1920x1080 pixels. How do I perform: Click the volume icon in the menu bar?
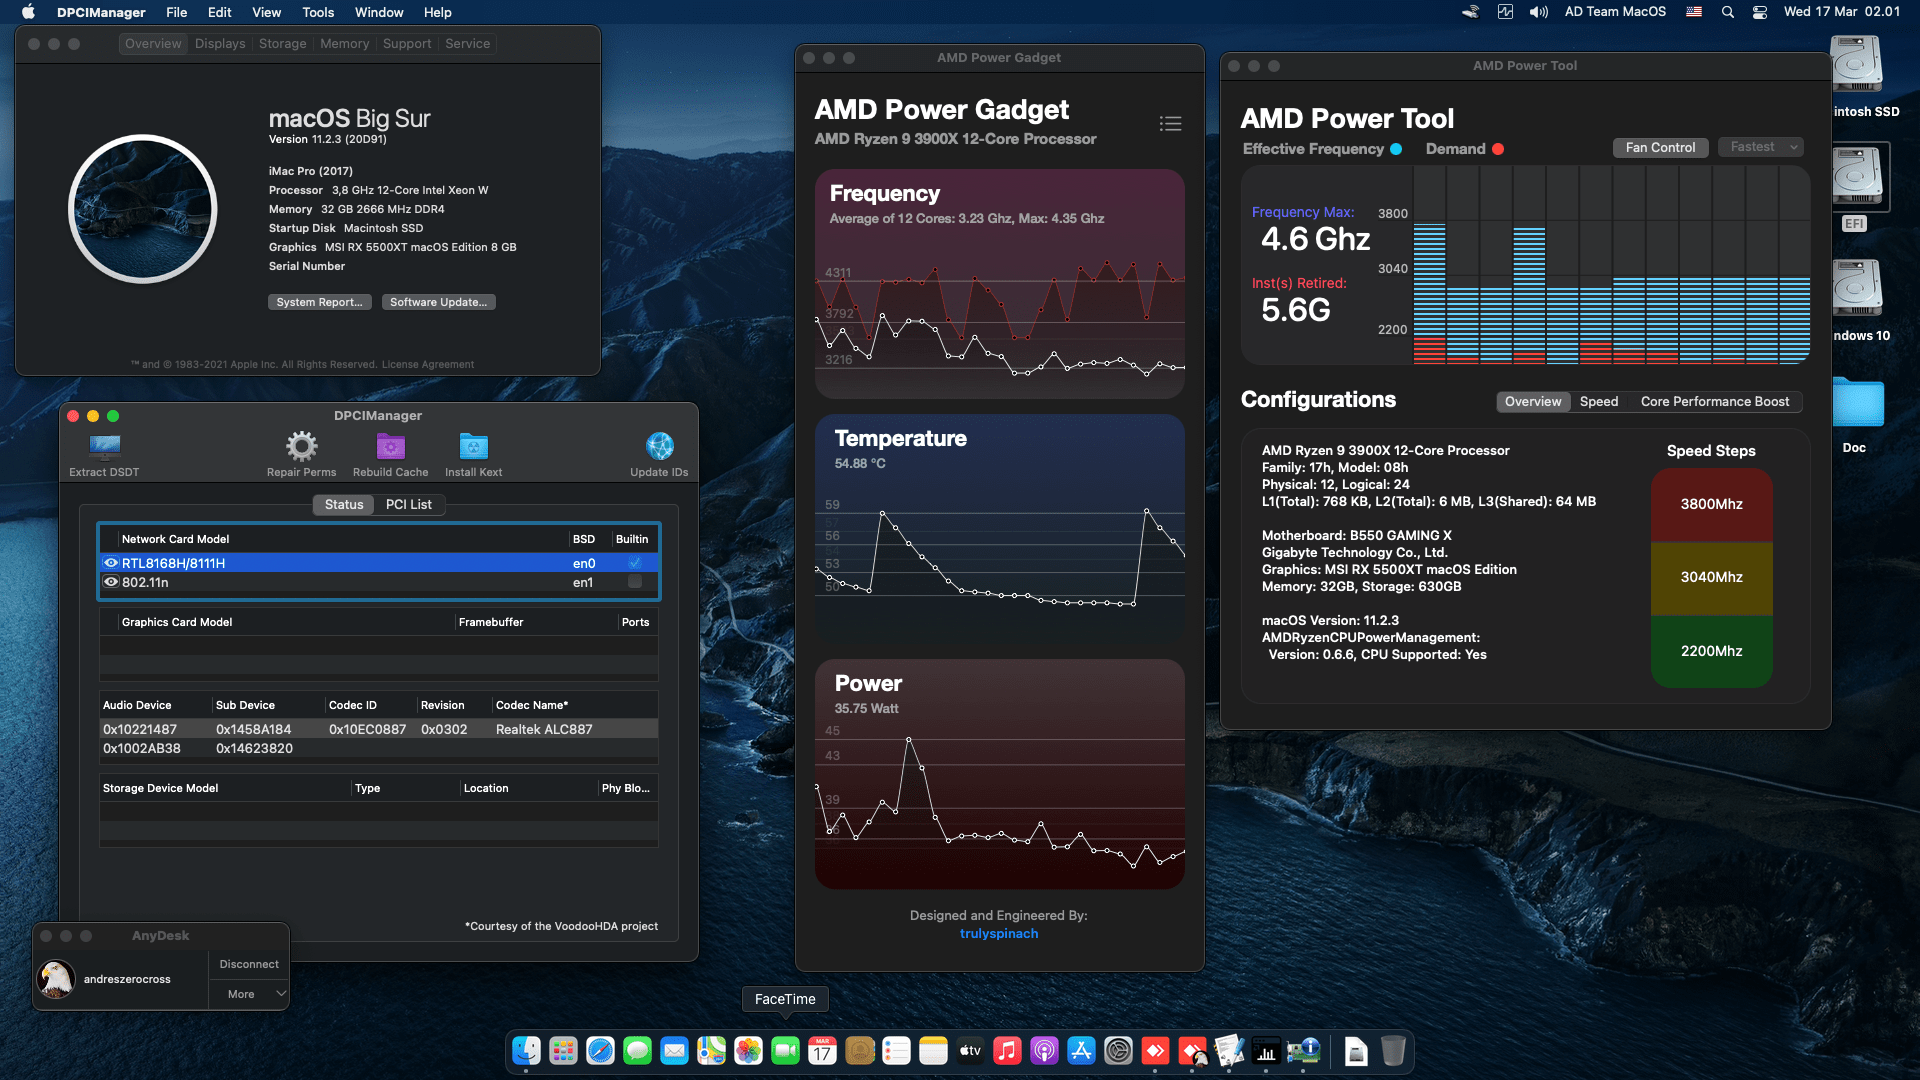pos(1538,12)
